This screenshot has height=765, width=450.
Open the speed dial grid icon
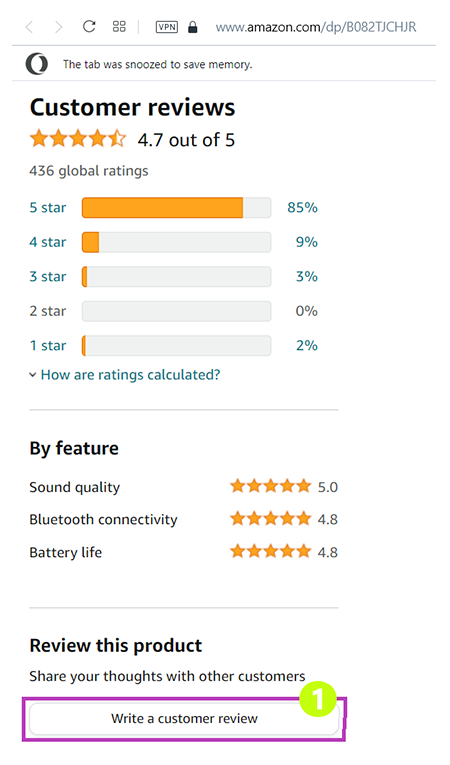pos(119,26)
